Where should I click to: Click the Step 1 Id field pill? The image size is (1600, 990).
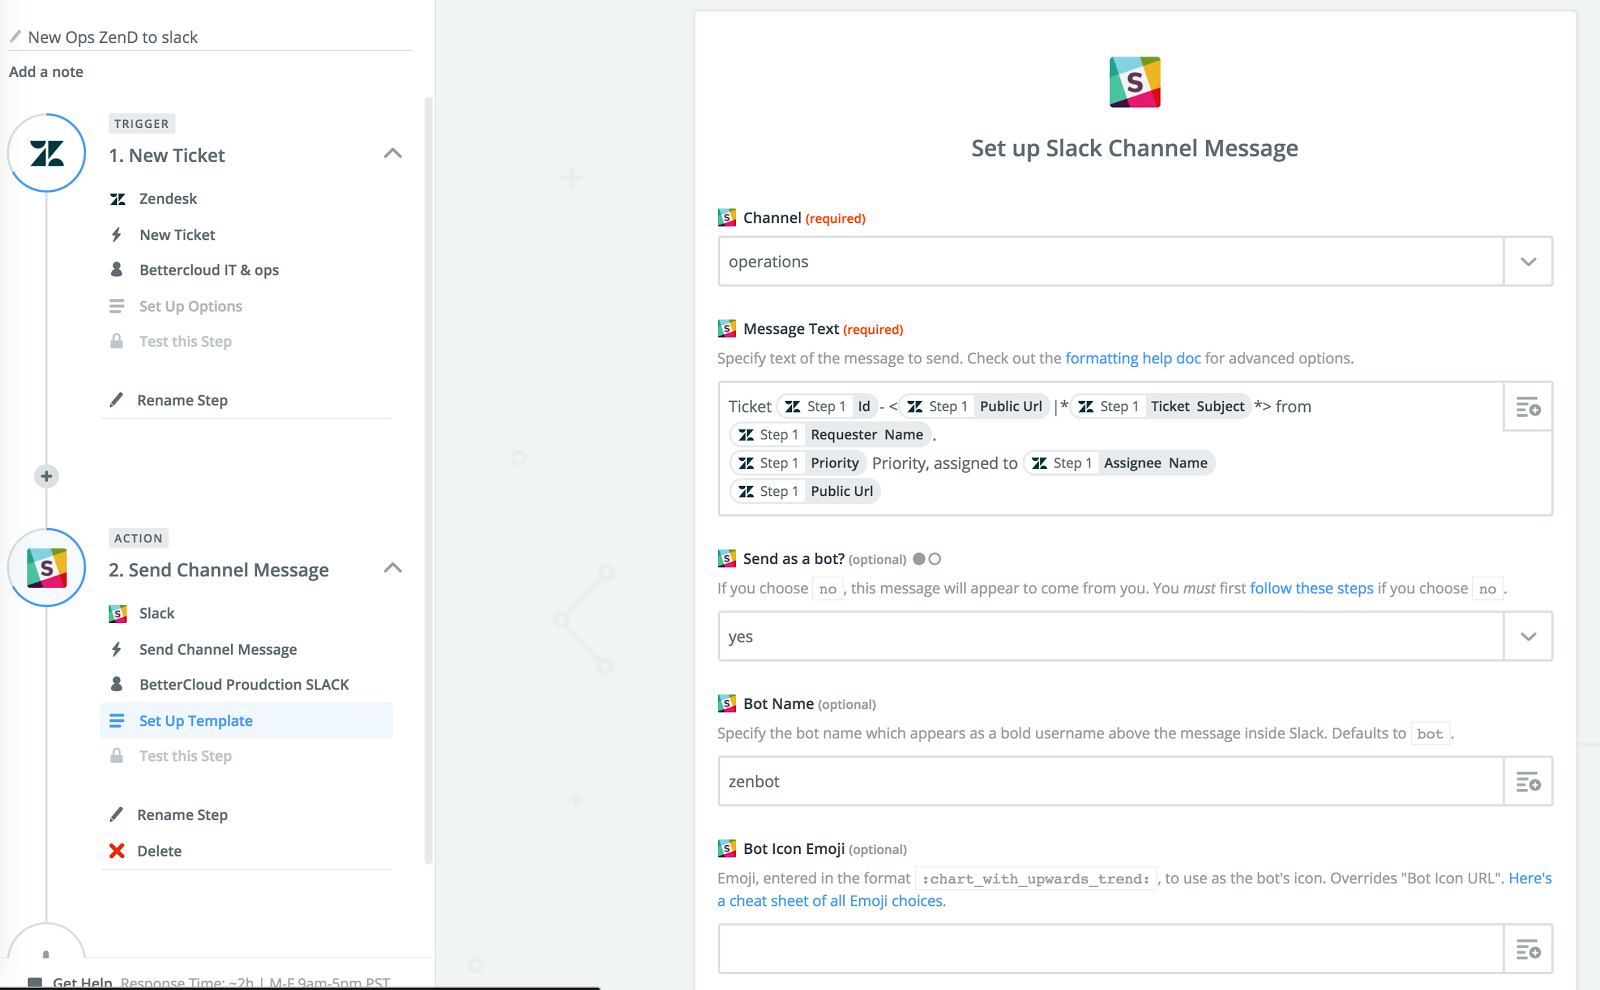pos(828,406)
